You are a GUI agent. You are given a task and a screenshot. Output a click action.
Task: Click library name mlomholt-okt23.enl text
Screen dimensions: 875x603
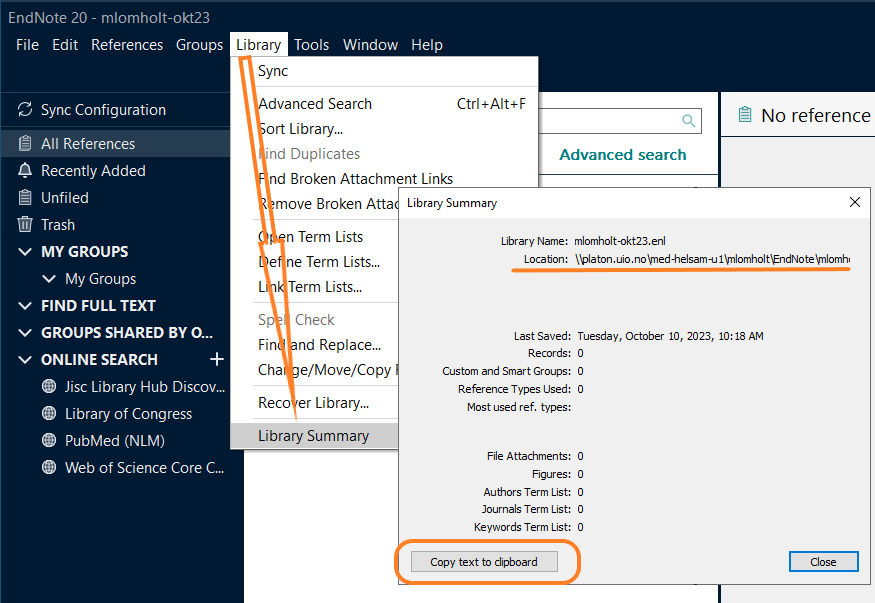point(619,241)
